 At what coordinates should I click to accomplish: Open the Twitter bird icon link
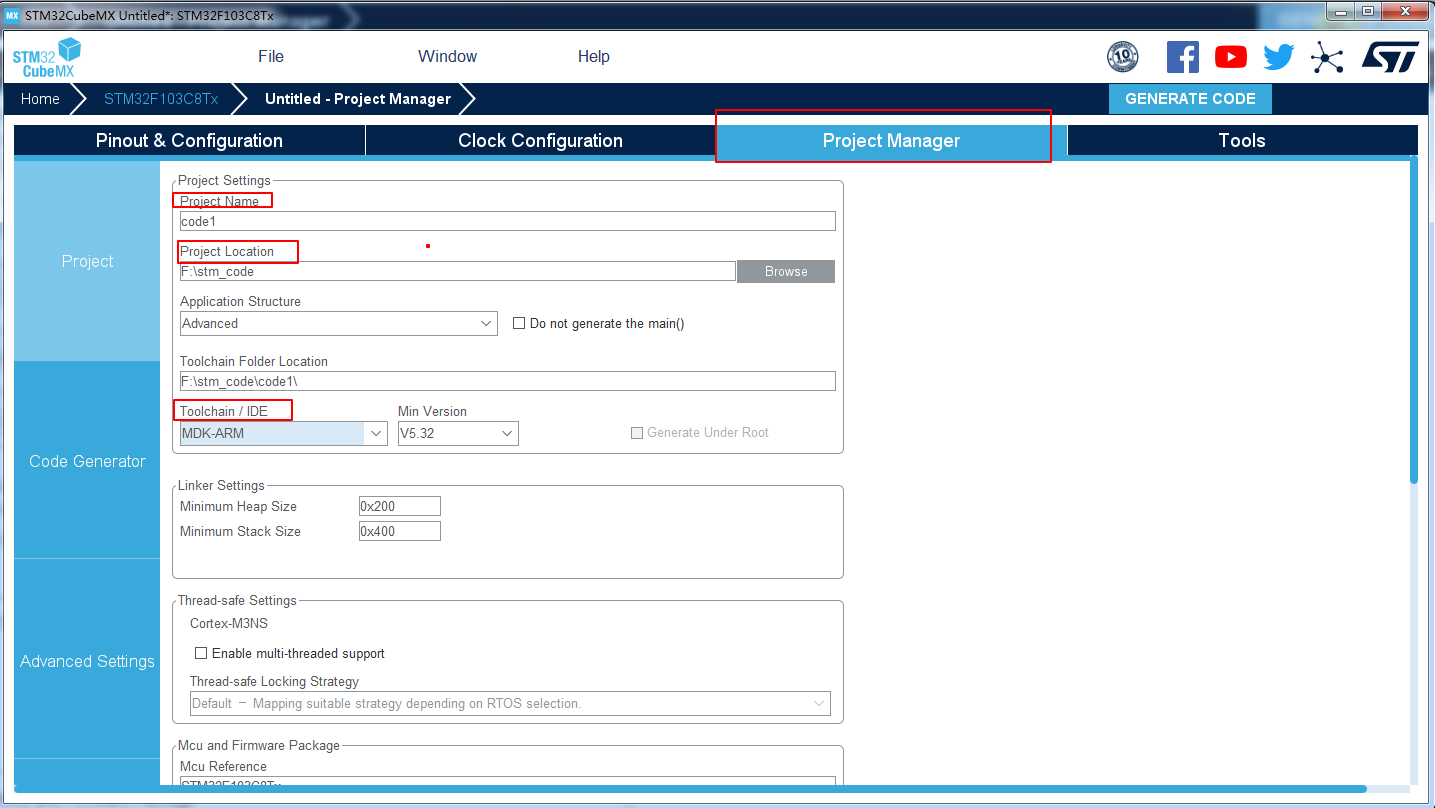click(x=1279, y=57)
